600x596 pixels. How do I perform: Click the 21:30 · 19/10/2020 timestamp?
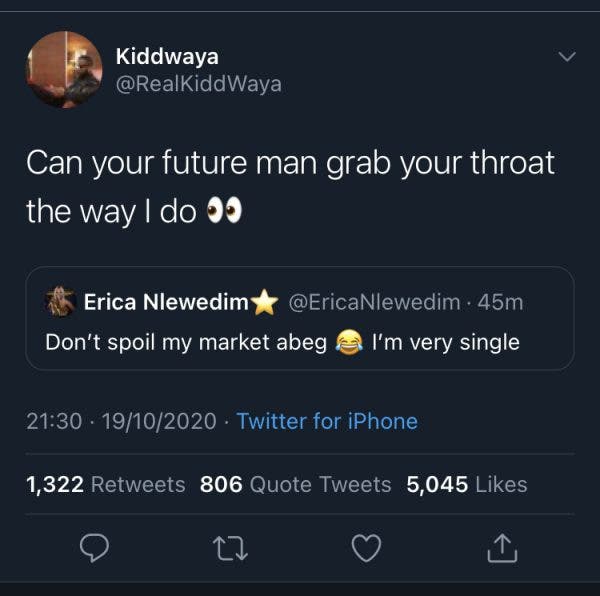(121, 421)
